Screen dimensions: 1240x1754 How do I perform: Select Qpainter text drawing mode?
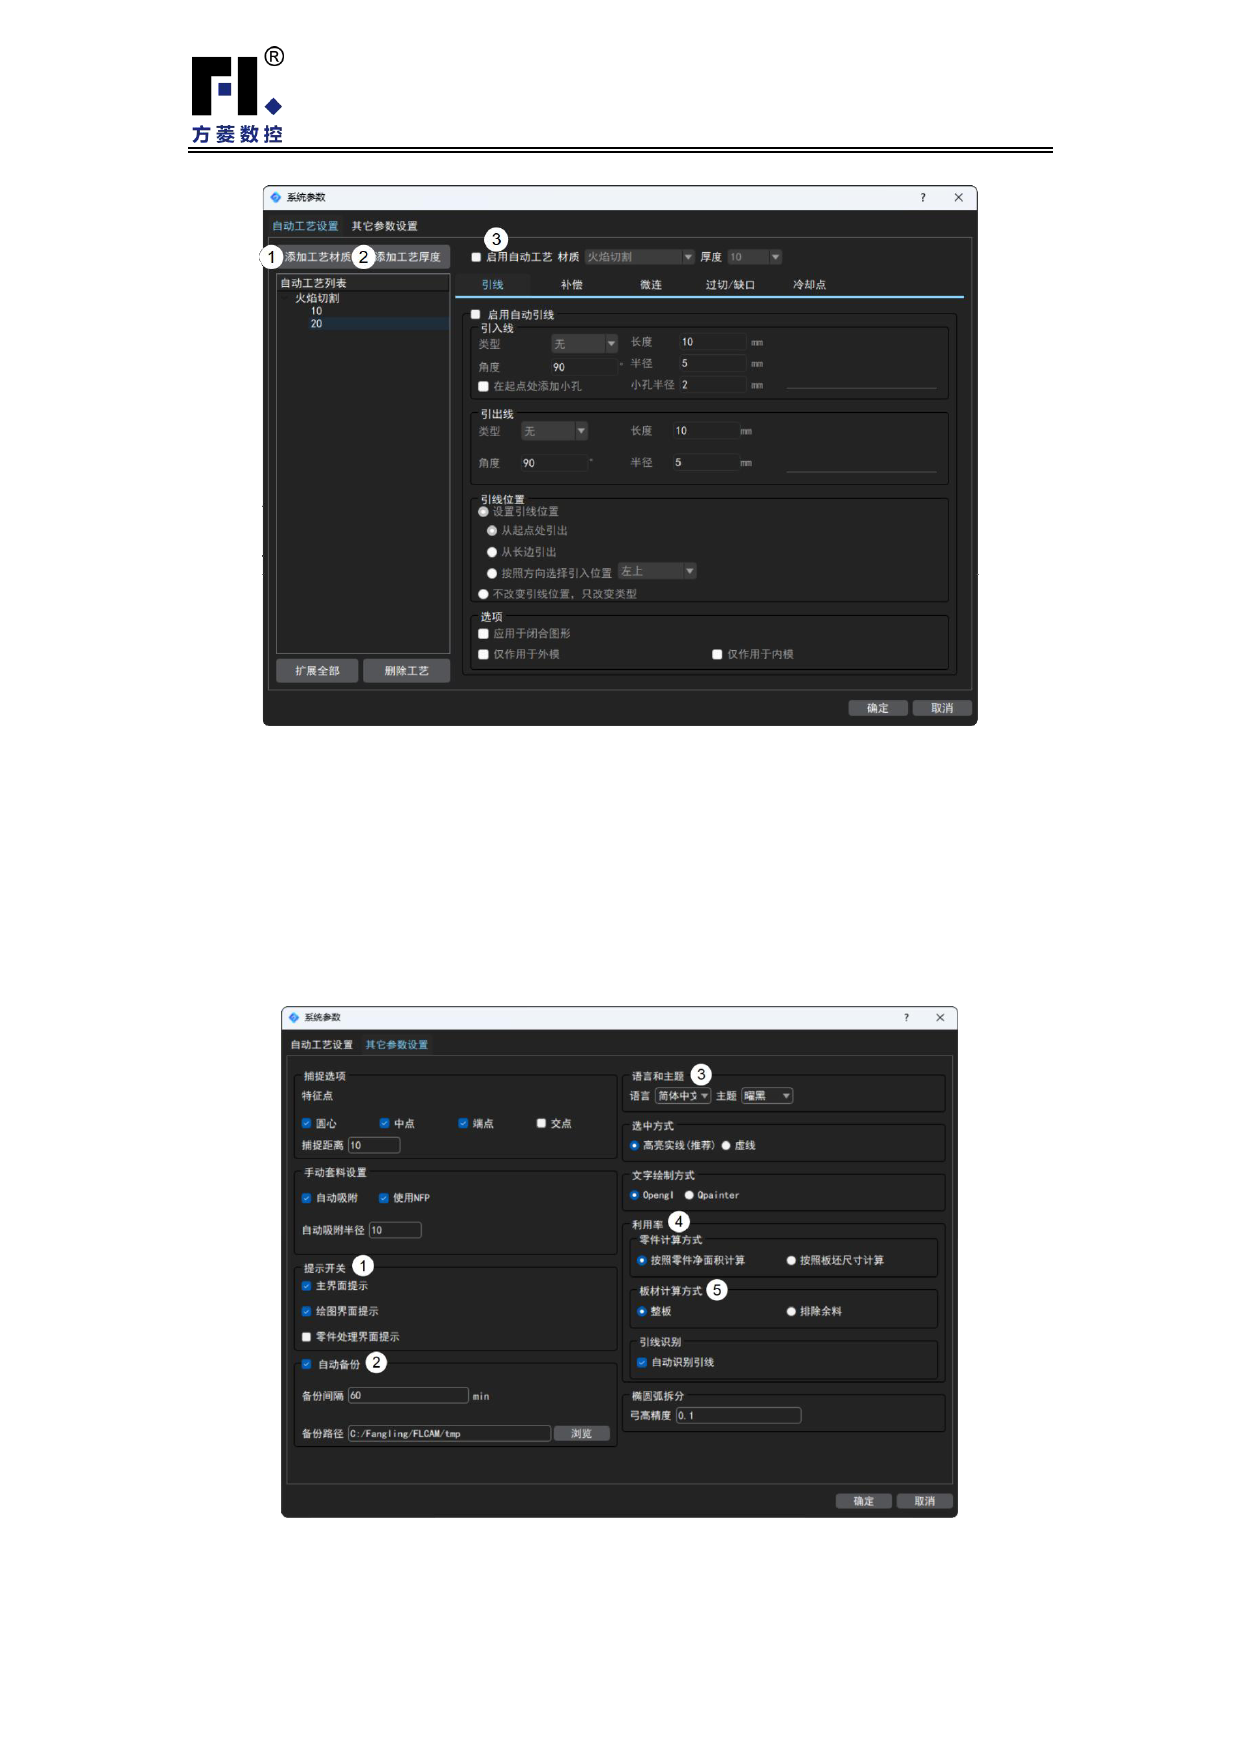point(689,1195)
